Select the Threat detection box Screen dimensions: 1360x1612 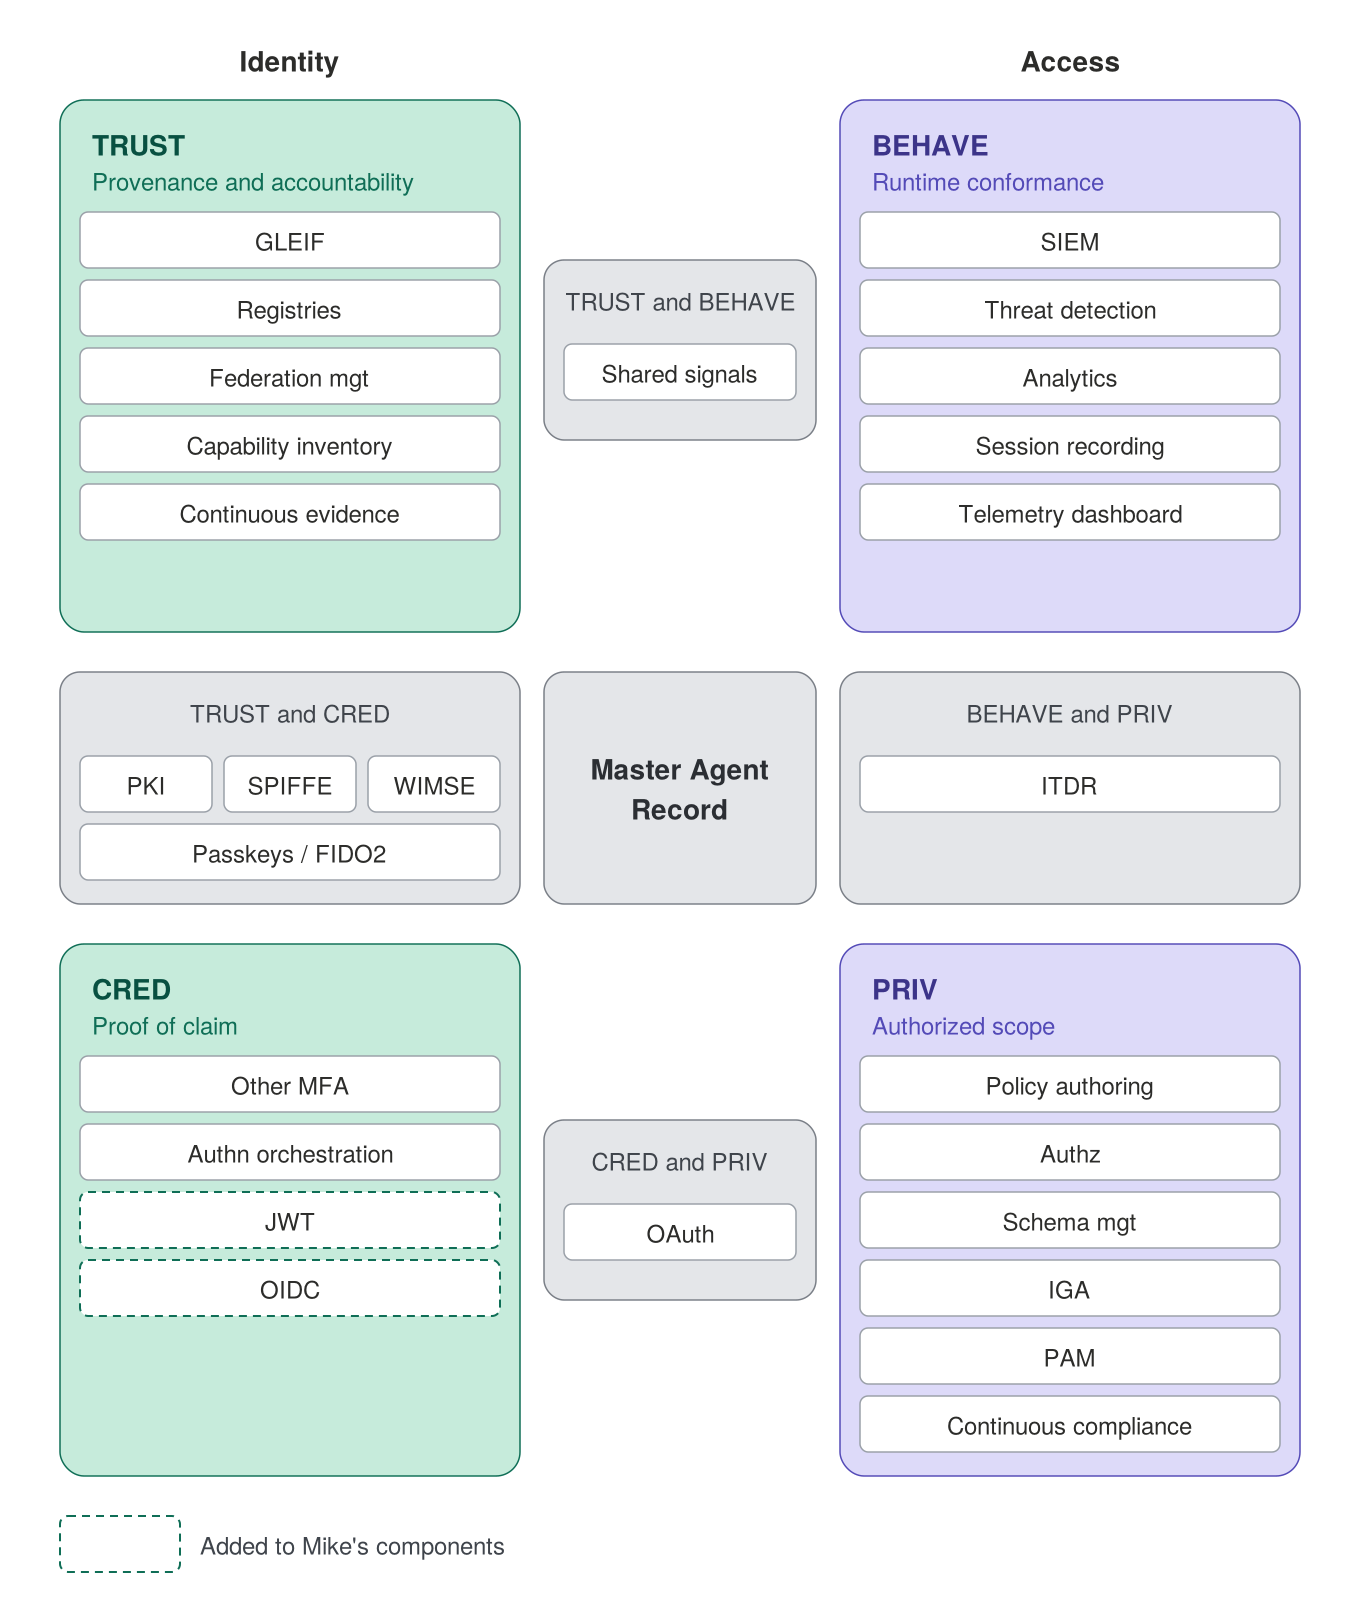[1070, 308]
